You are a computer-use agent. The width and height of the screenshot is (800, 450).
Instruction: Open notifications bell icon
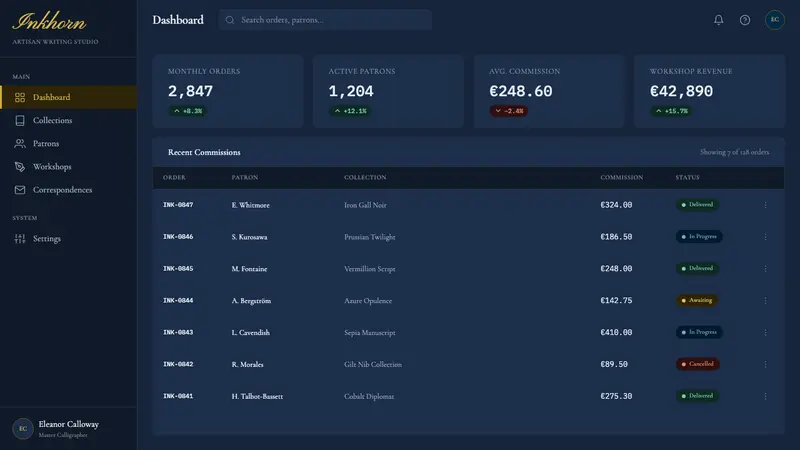pos(718,20)
